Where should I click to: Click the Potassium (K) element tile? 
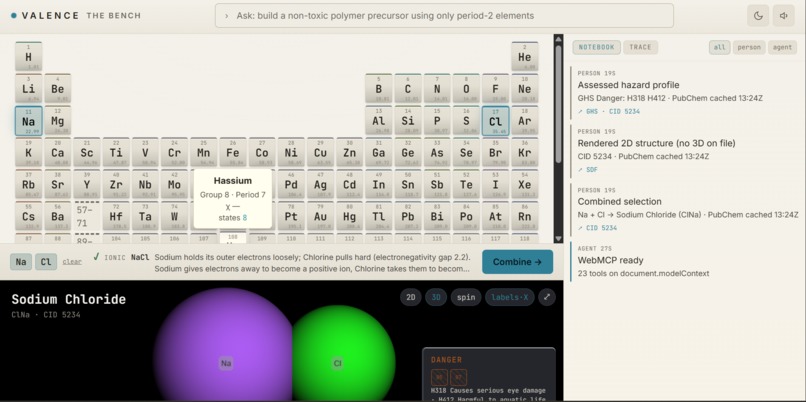point(28,152)
